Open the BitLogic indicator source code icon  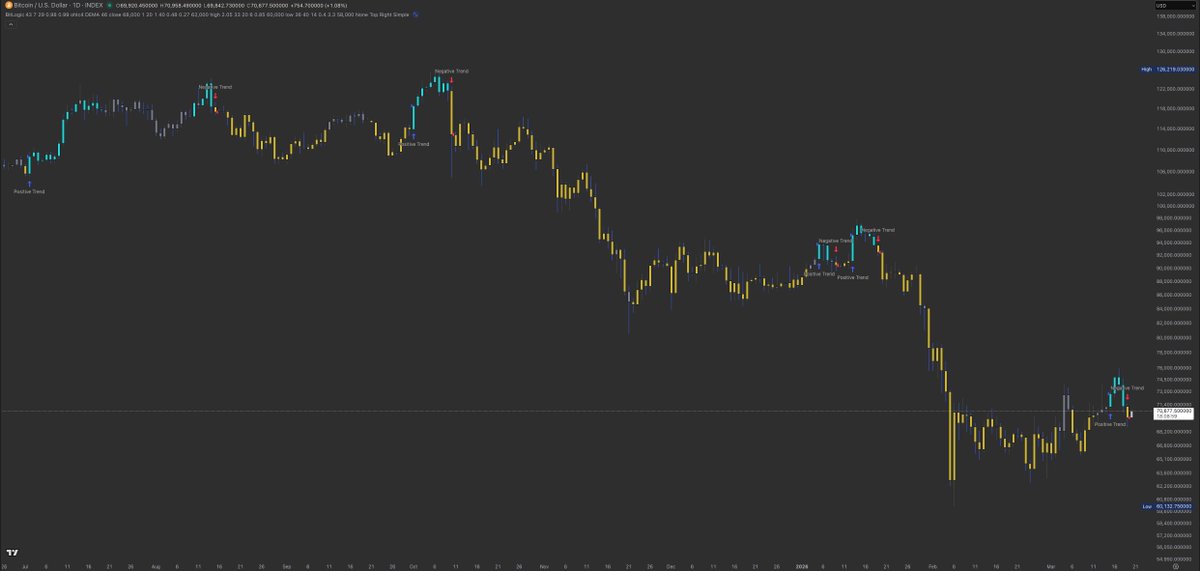[416, 15]
